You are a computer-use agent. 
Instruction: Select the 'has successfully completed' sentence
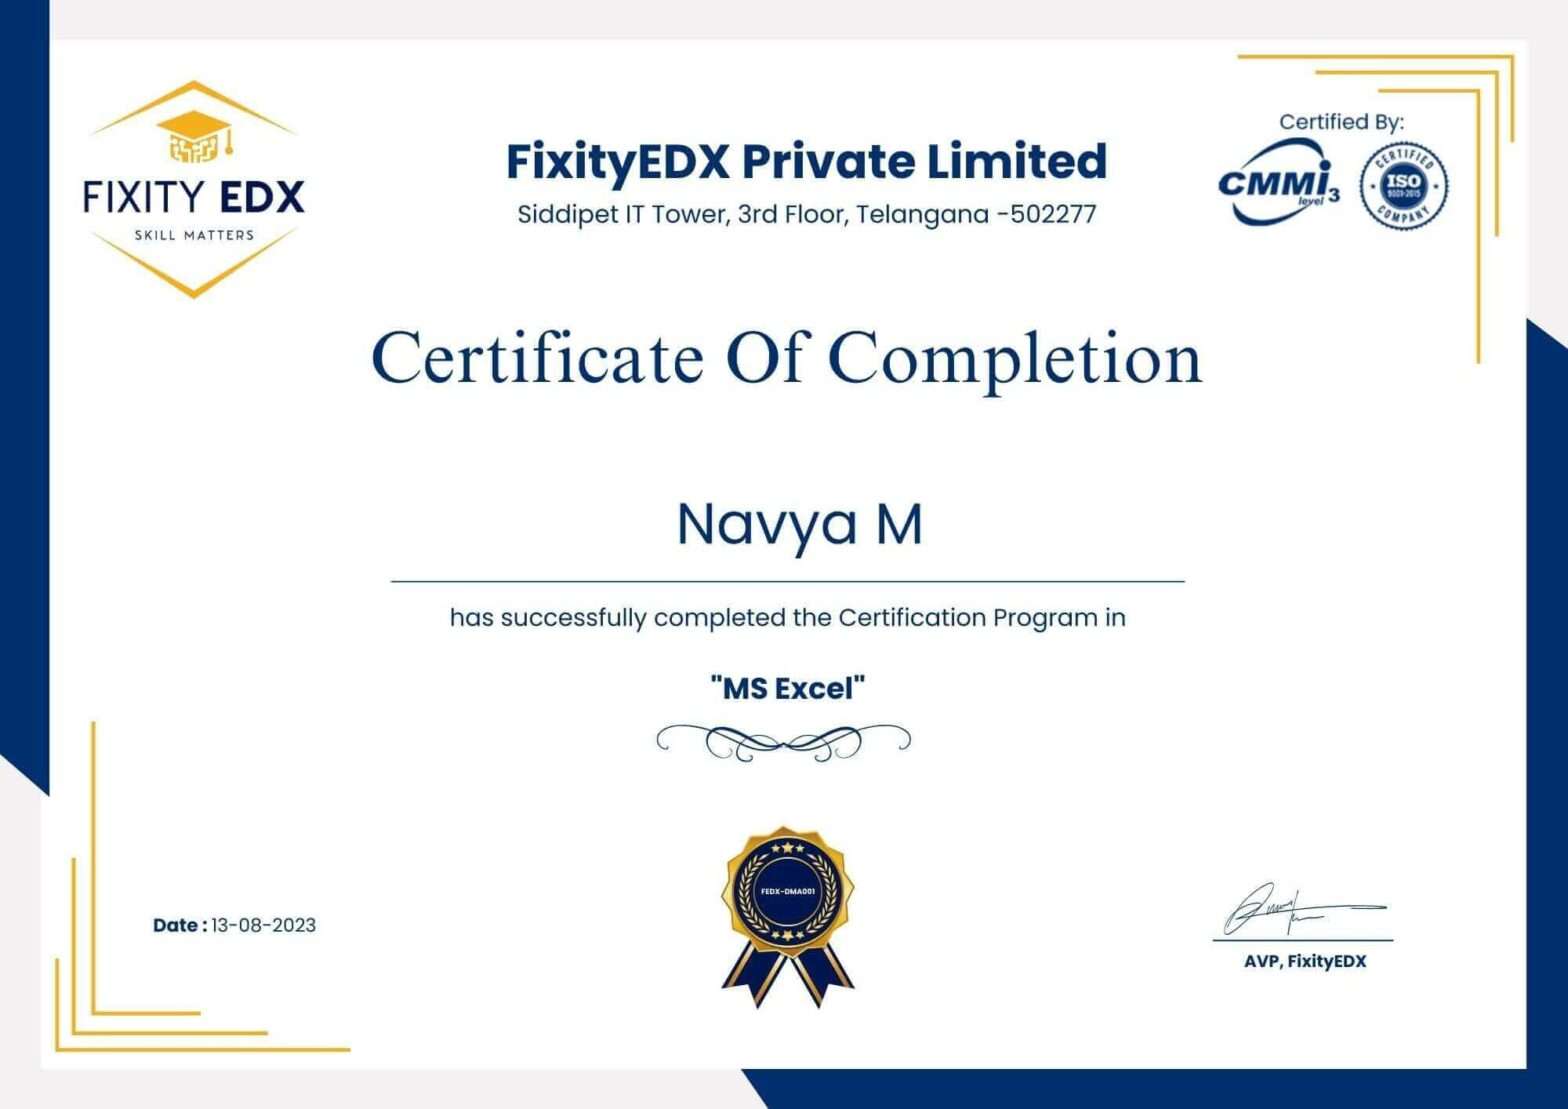click(x=787, y=618)
